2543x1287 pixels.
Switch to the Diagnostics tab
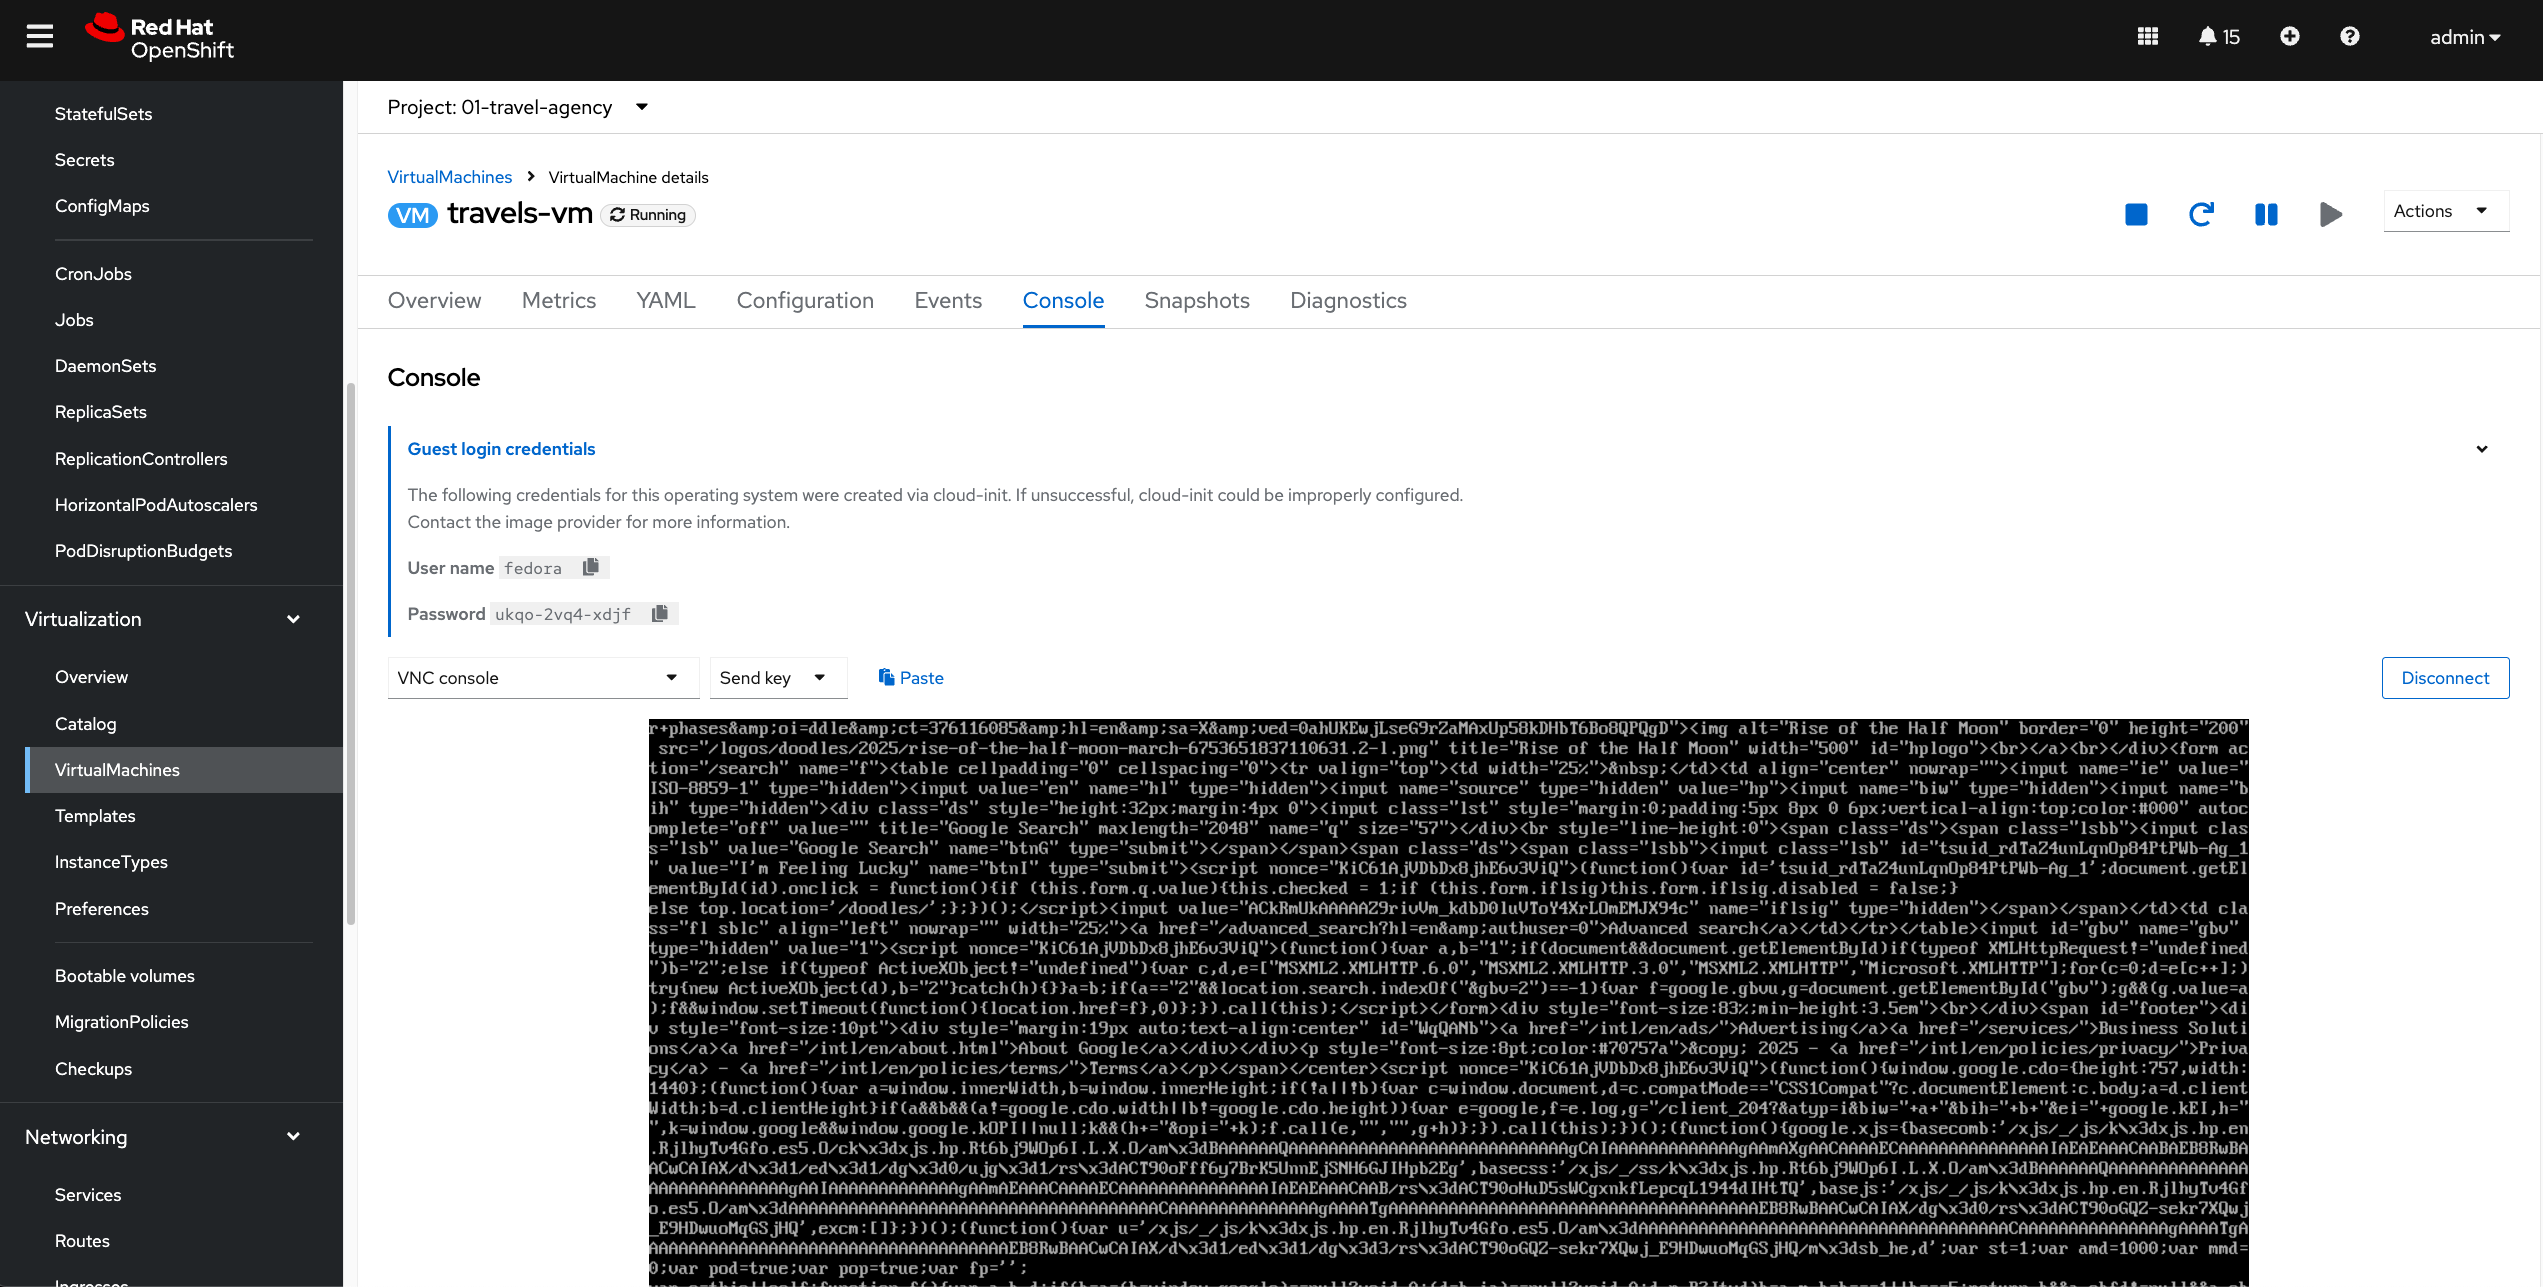(1348, 301)
